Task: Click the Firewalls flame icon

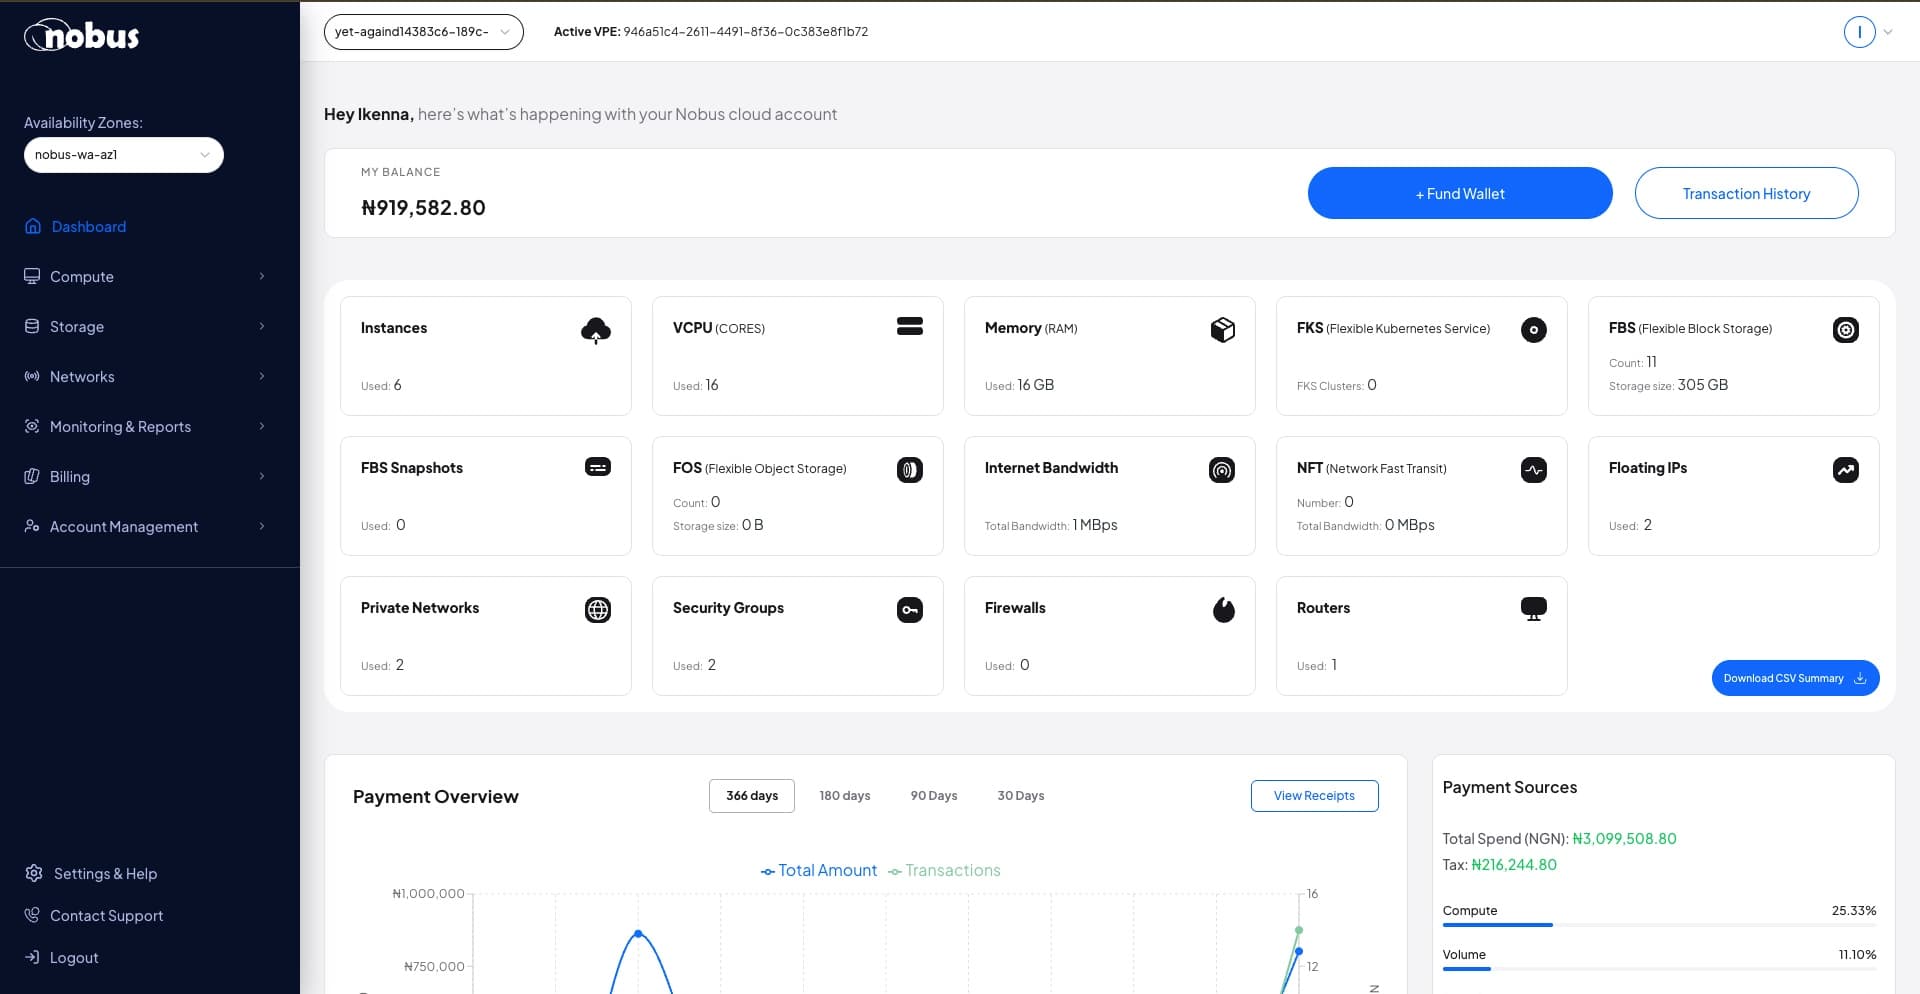Action: pos(1224,609)
